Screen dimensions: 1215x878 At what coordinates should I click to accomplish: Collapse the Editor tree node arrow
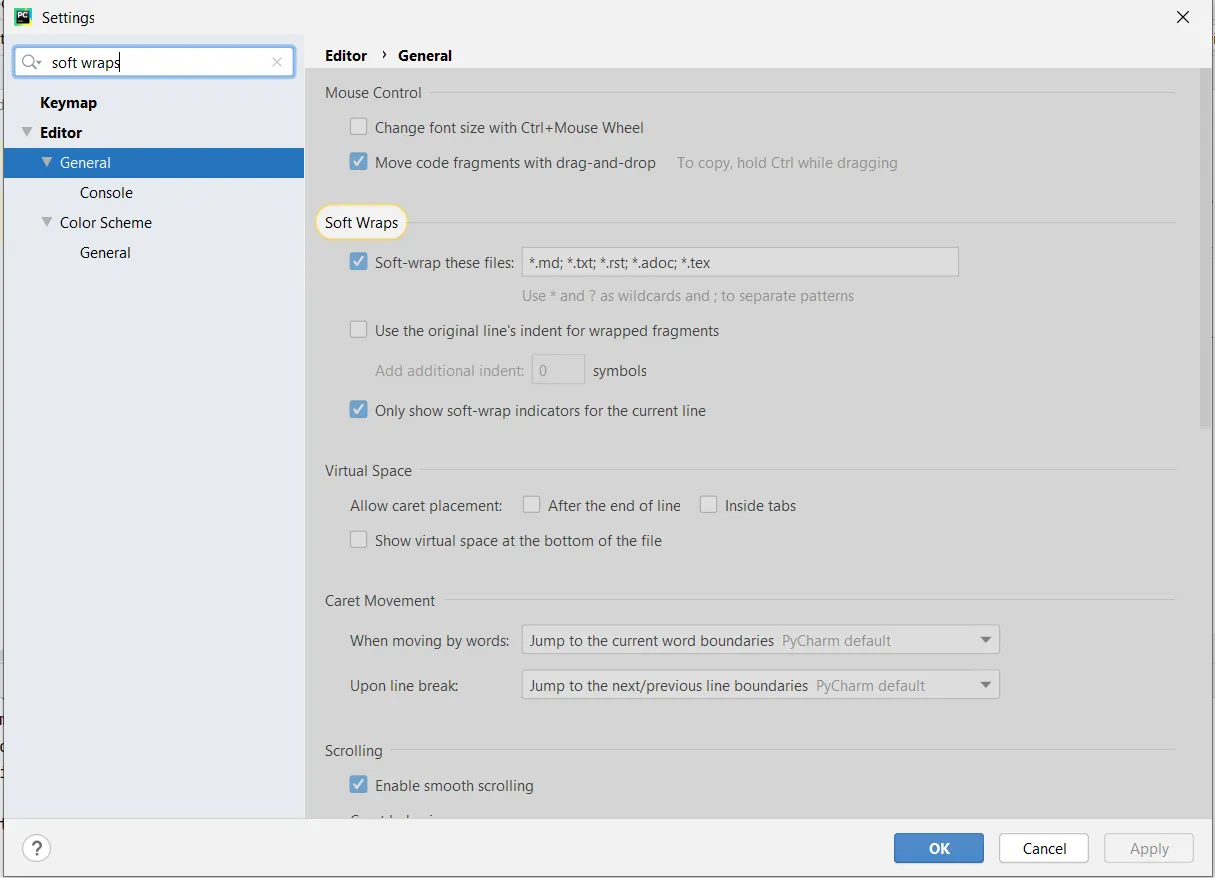pos(27,132)
